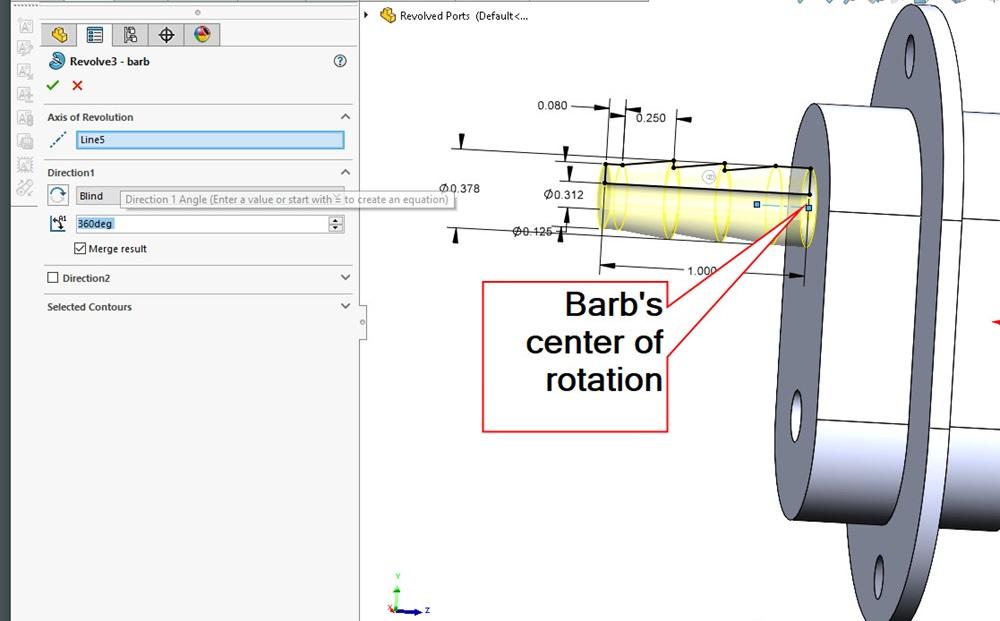Collapse the Axis of Revolution section
Image resolution: width=1000 pixels, height=621 pixels.
[x=345, y=117]
